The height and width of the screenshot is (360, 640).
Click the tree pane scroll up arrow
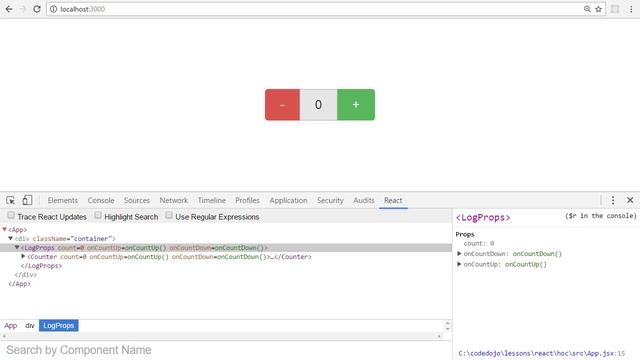[x=447, y=323]
